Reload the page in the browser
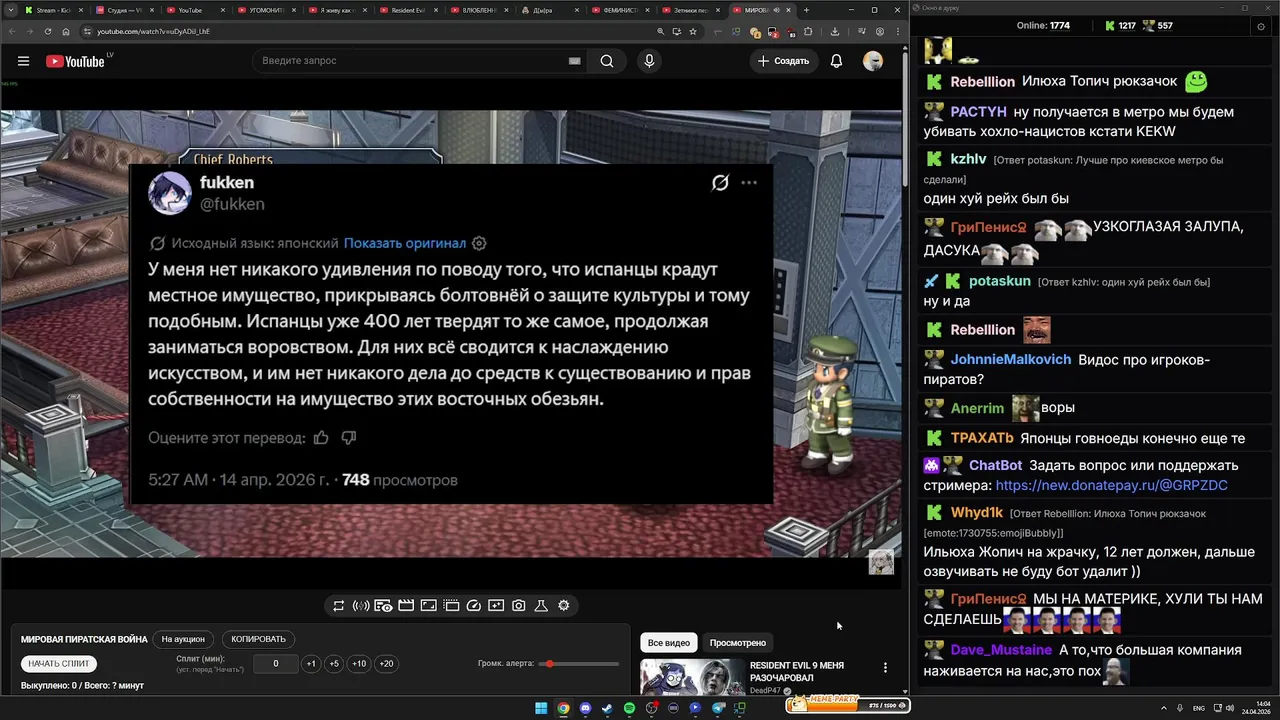This screenshot has height=720, width=1280. [47, 31]
